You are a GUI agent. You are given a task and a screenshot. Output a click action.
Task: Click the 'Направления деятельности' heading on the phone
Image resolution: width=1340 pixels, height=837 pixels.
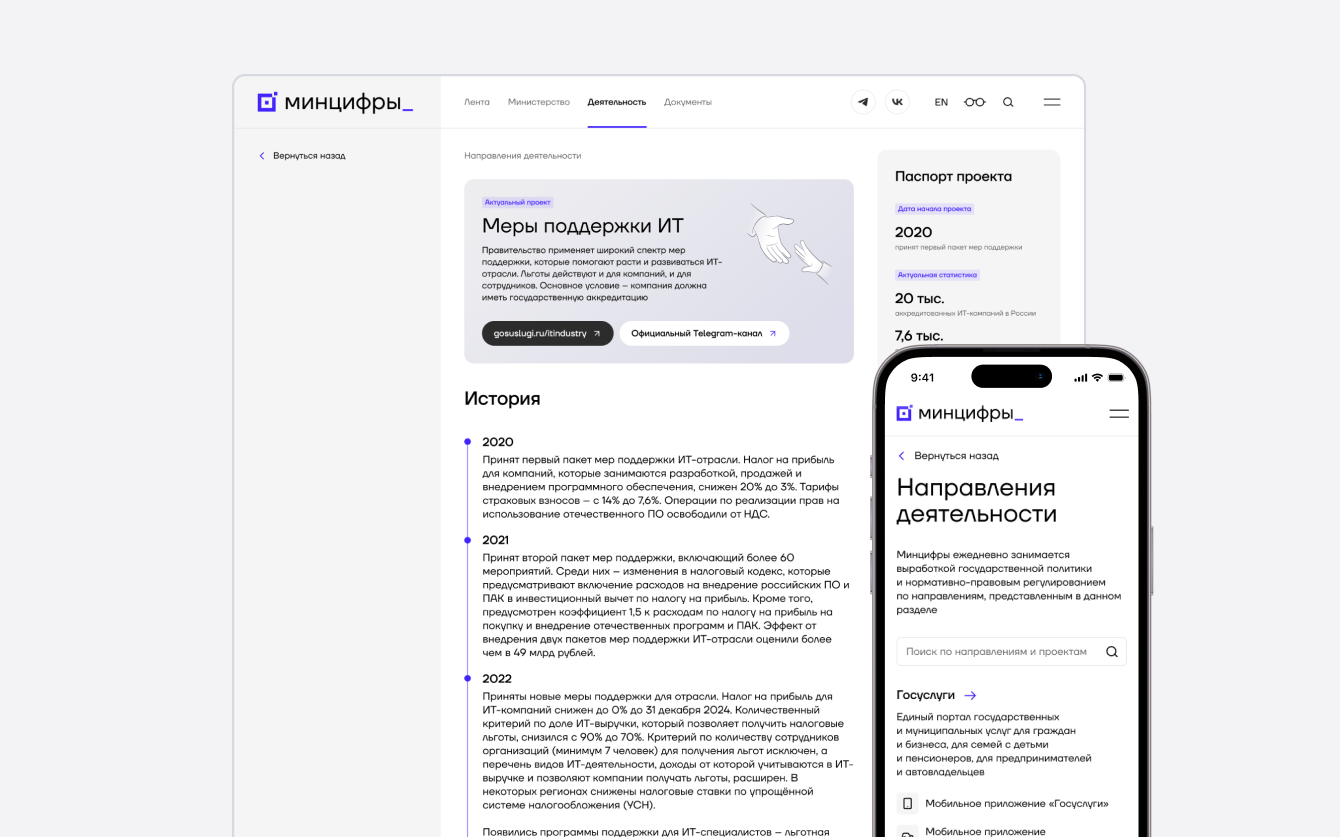(977, 501)
